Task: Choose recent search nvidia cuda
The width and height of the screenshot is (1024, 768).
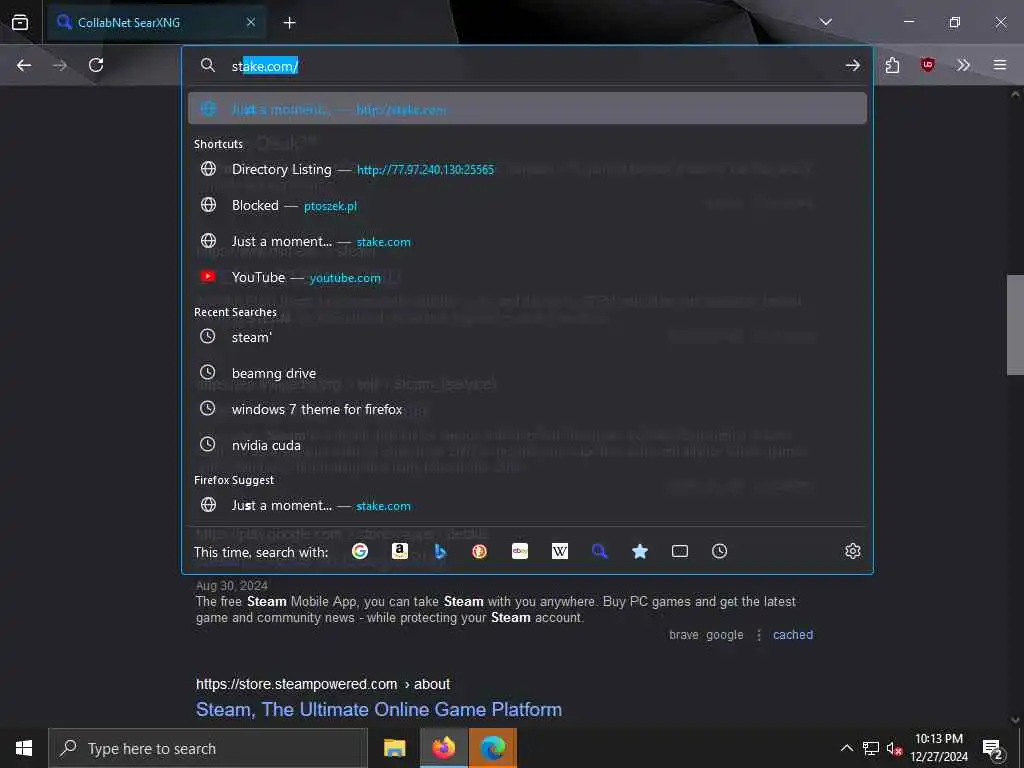Action: 527,445
